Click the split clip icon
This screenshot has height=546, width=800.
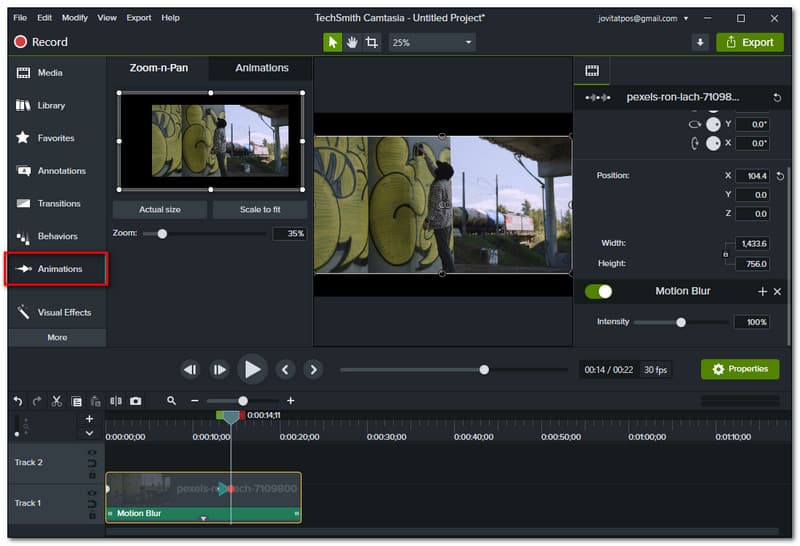click(116, 401)
